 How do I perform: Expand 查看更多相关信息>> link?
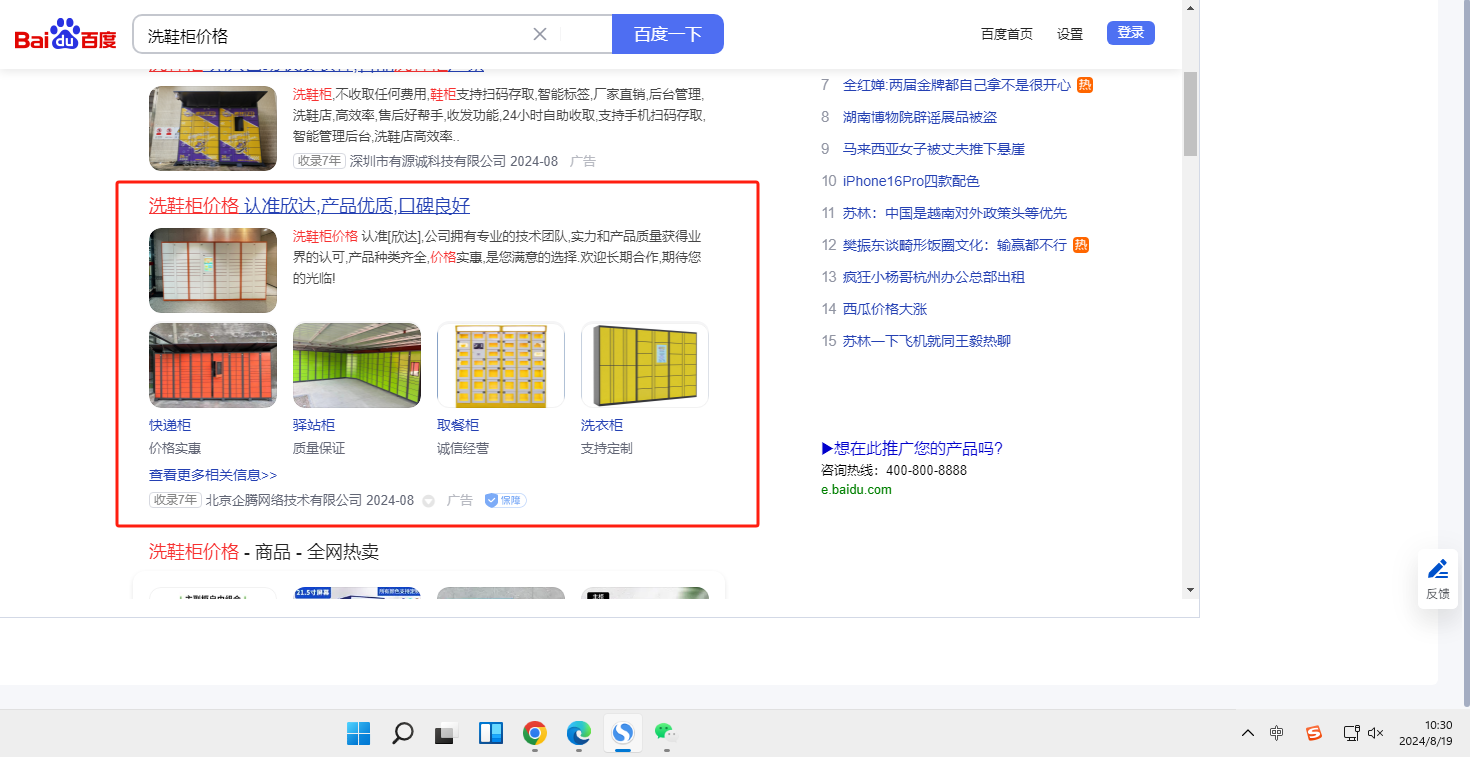(x=213, y=475)
